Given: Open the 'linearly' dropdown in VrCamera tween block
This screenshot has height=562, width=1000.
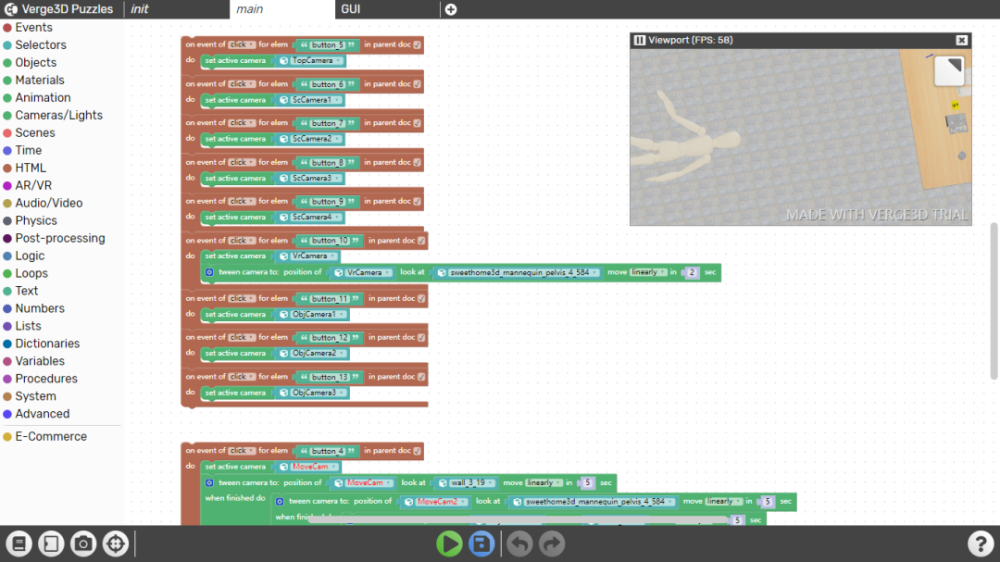Looking at the screenshot, I should (648, 272).
